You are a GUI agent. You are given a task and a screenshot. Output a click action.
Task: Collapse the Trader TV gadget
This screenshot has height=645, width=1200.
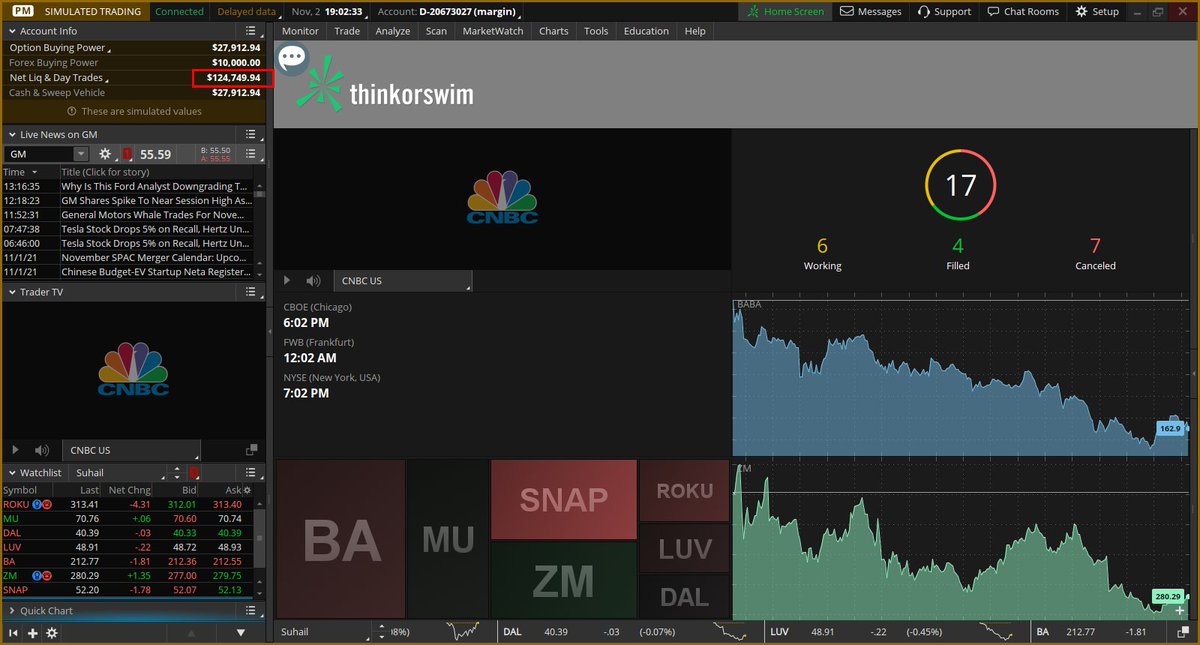pyautogui.click(x=11, y=292)
